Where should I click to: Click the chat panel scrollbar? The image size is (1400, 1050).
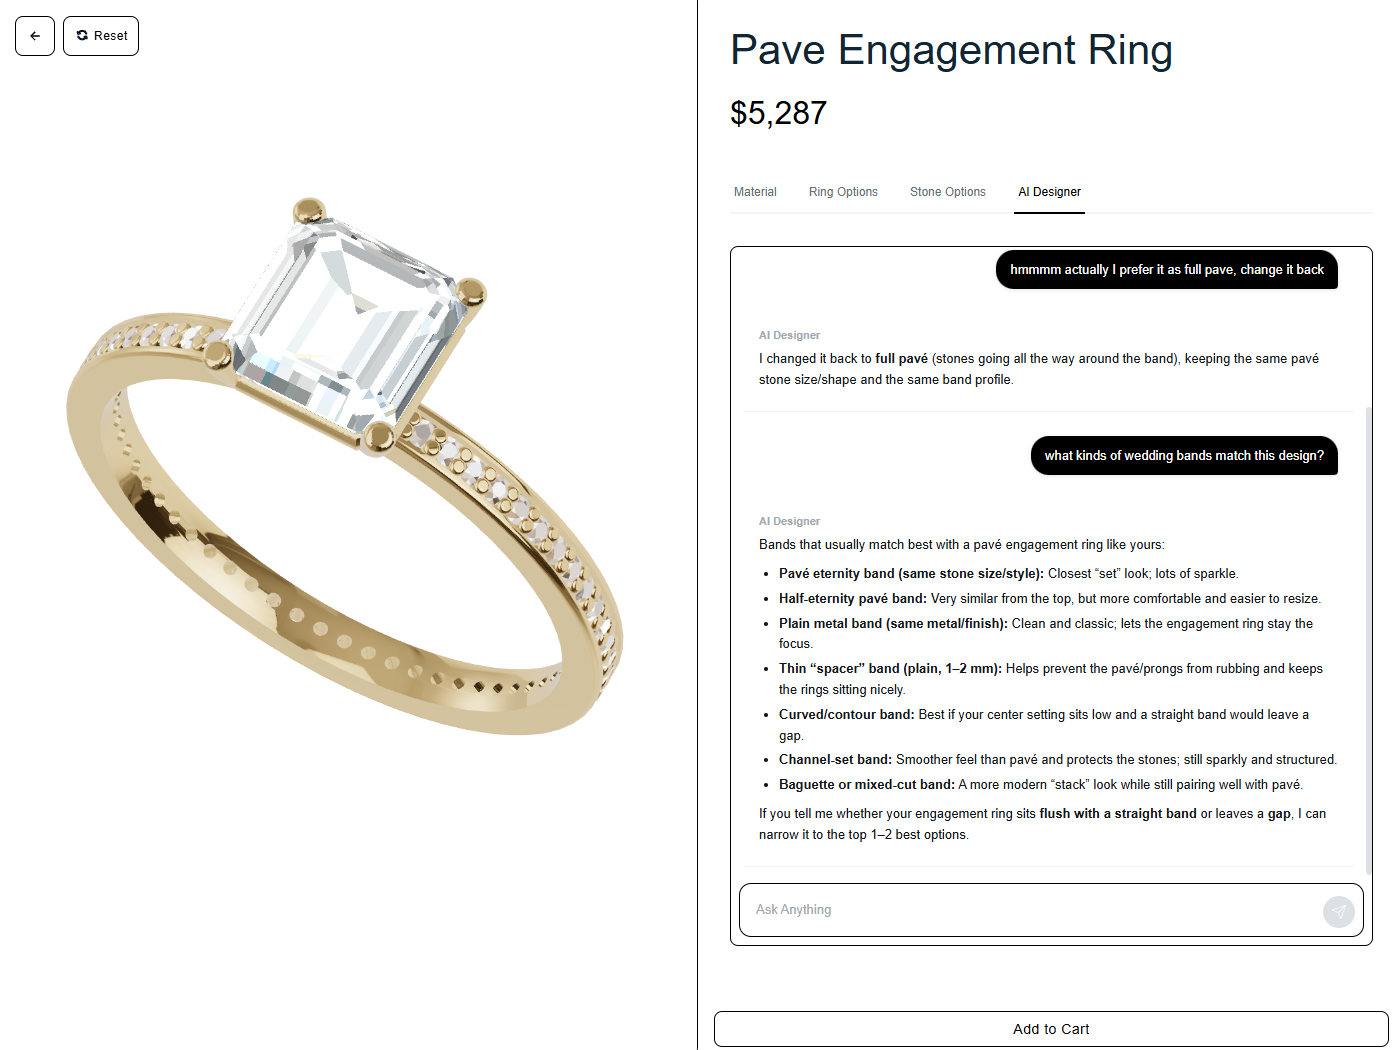click(x=1368, y=640)
